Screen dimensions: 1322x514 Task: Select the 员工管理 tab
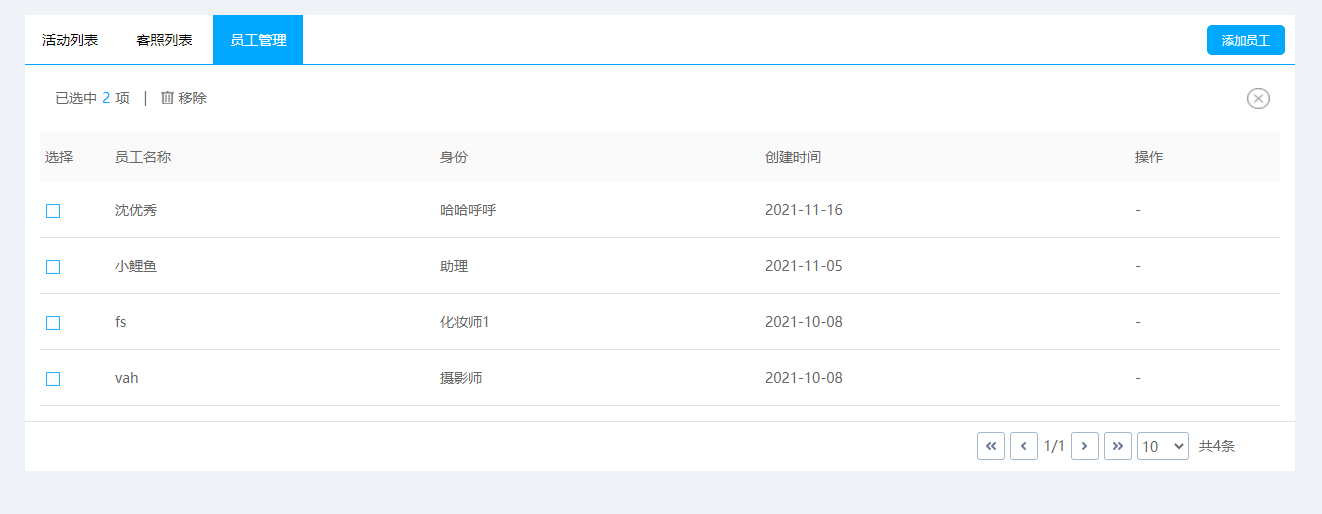tap(258, 40)
